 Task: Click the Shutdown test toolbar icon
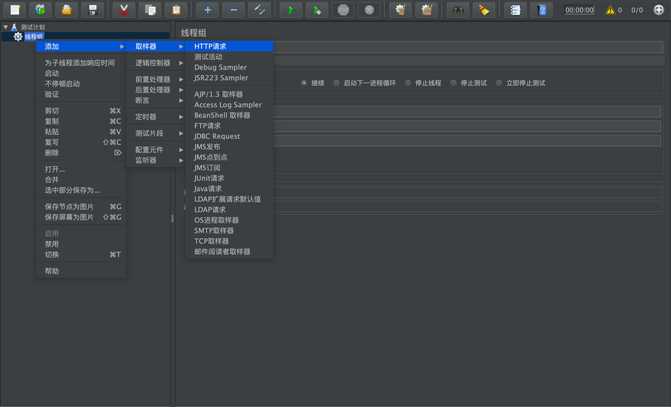pos(369,10)
